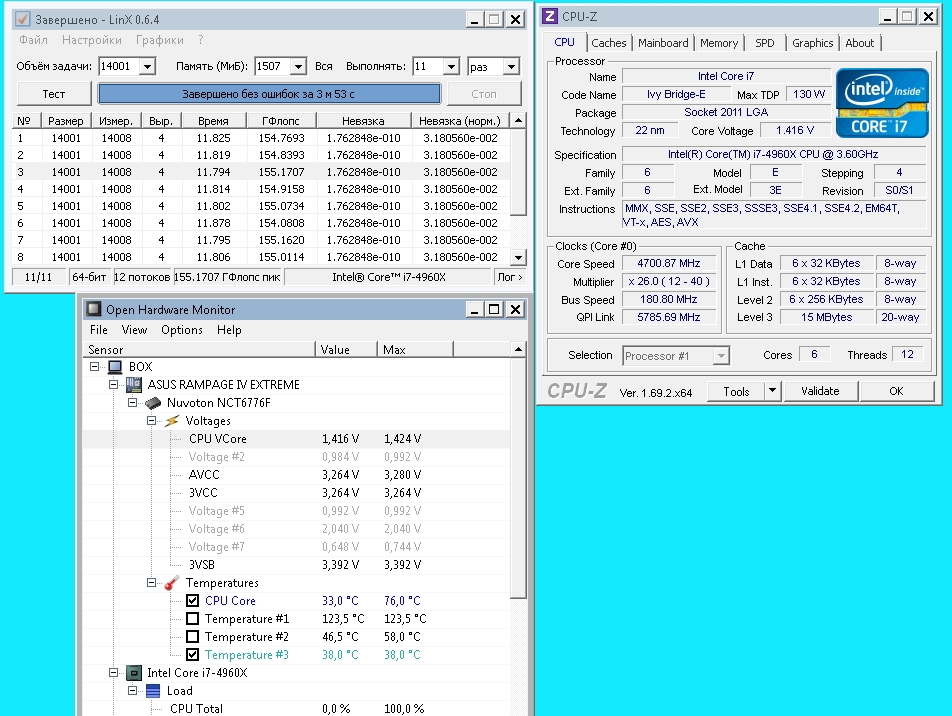The image size is (952, 716).
Task: Open the ? help menu in LinX
Action: coord(201,40)
